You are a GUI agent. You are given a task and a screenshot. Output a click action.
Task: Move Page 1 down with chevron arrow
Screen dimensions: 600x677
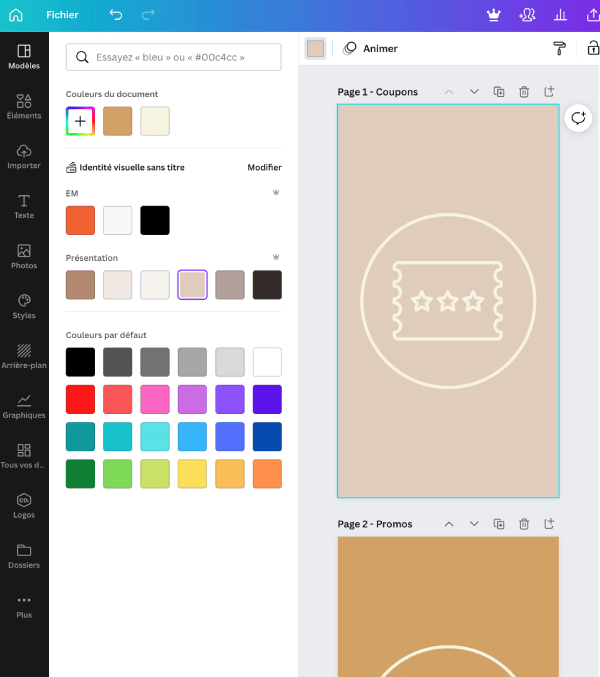coord(474,92)
